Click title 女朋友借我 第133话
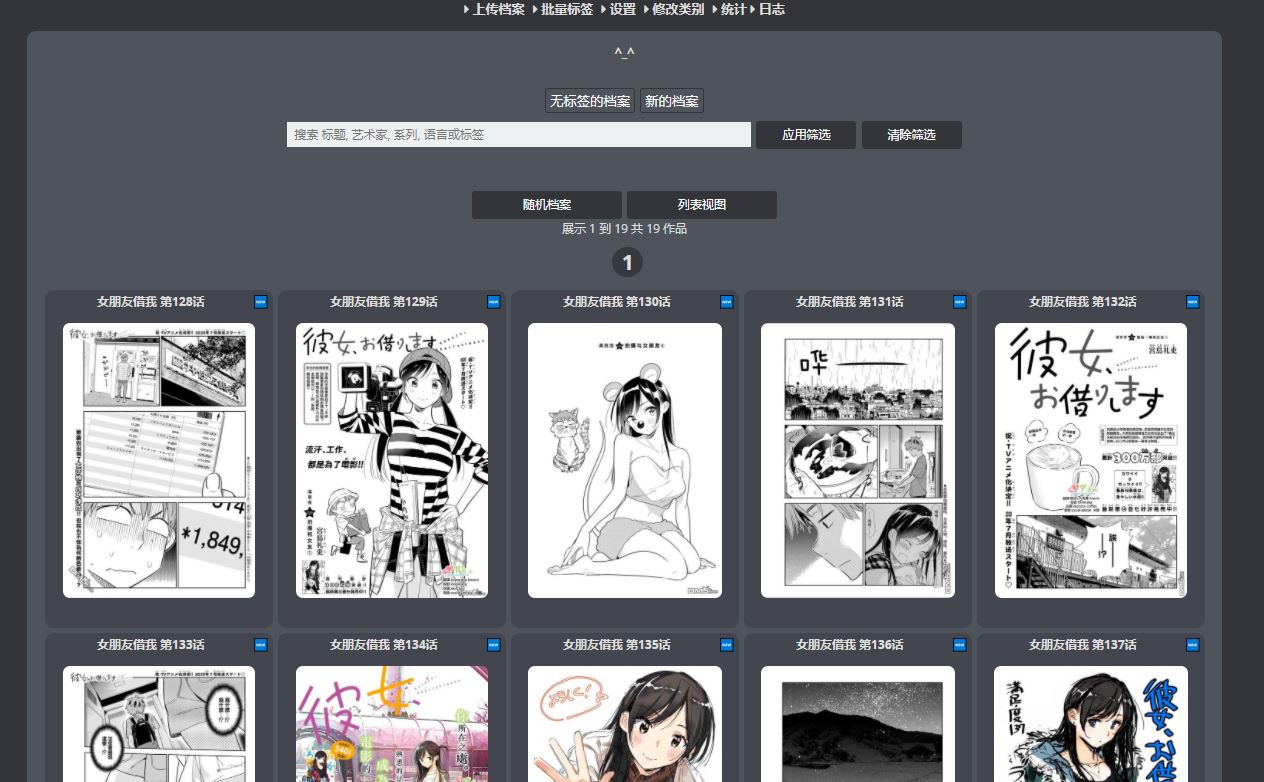Screen dimensions: 1264x782 [150, 645]
